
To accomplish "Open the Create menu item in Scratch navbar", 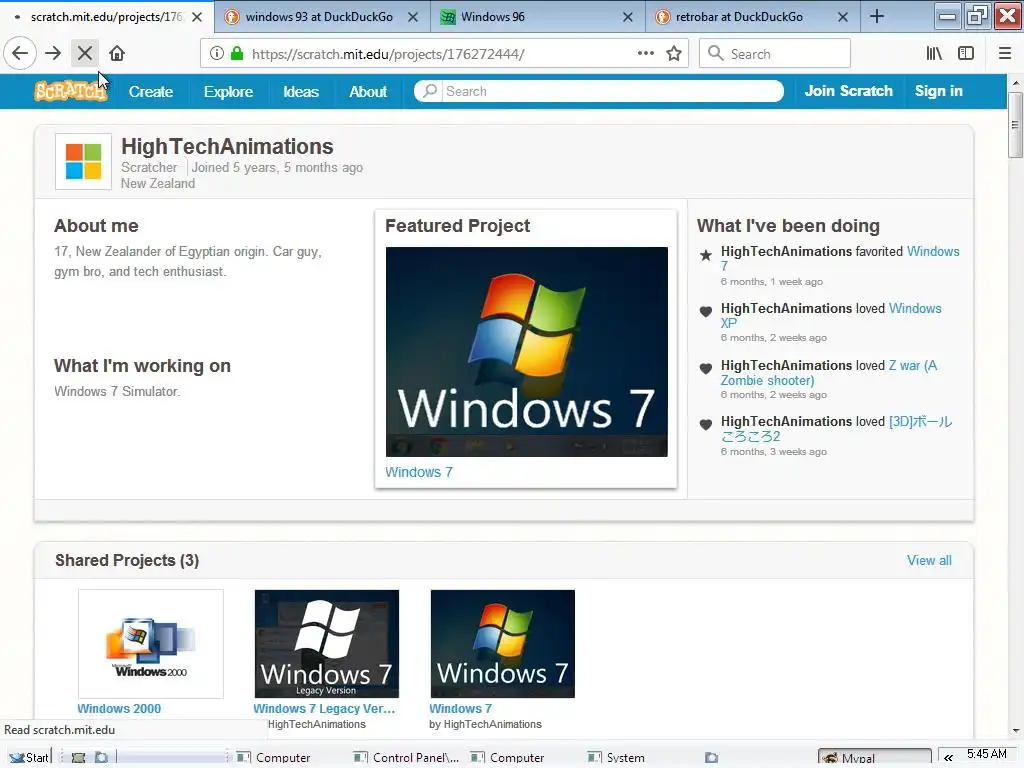I will point(151,91).
